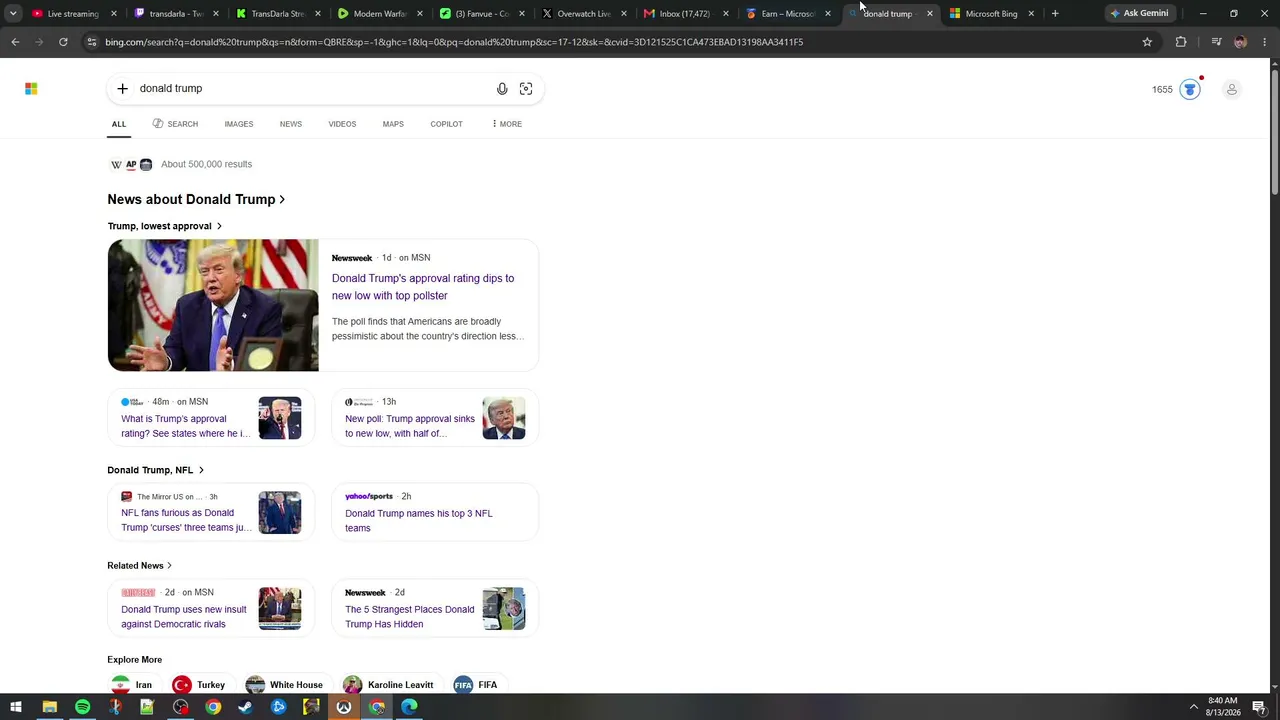Open a new browser tab
The image size is (1280, 720).
point(1055,13)
